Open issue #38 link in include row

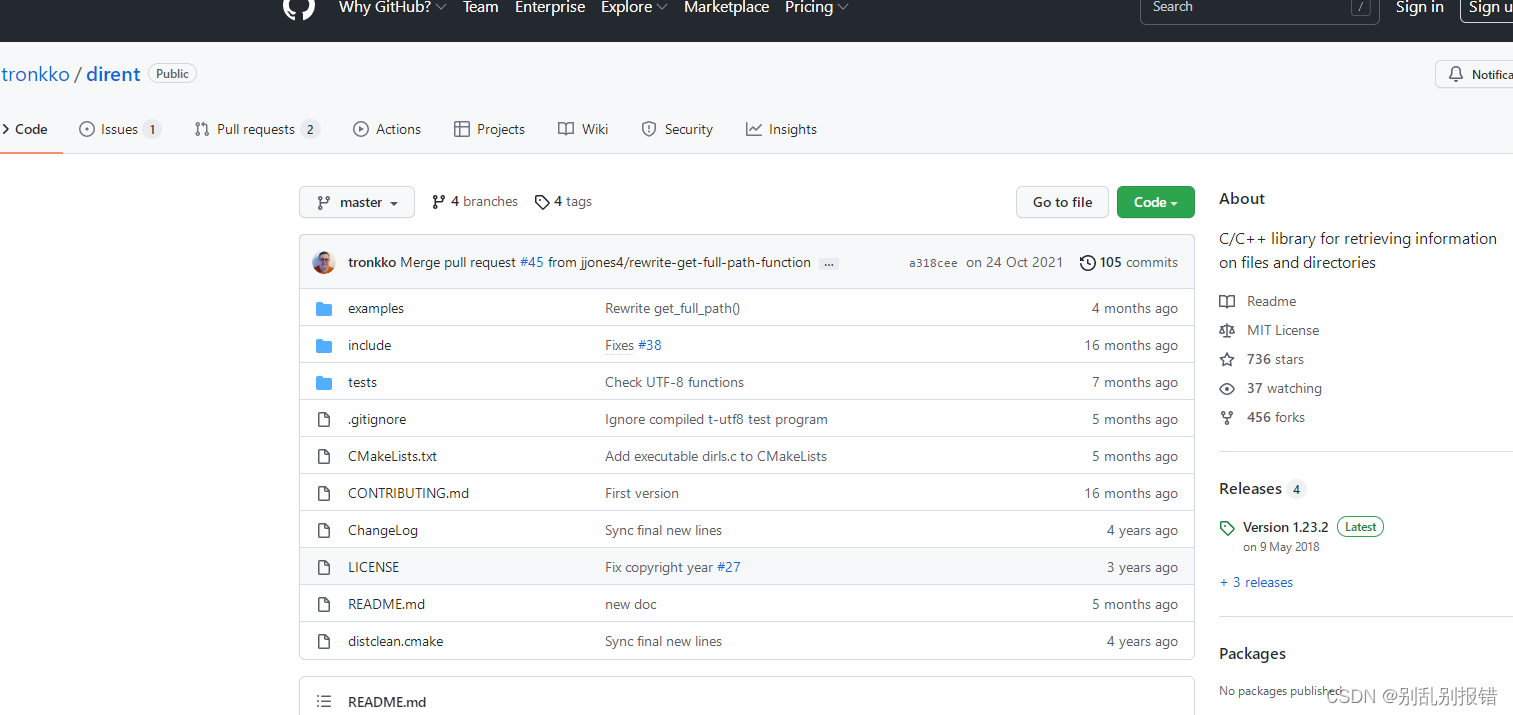[650, 345]
